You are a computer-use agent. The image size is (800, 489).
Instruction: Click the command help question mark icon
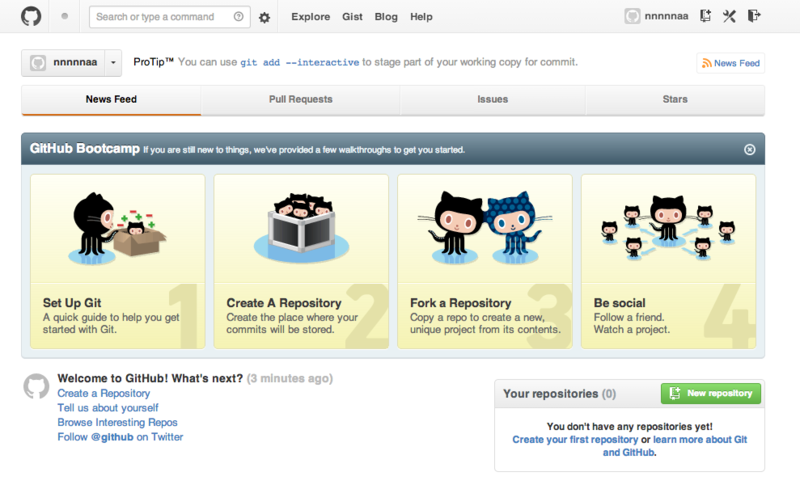[238, 16]
